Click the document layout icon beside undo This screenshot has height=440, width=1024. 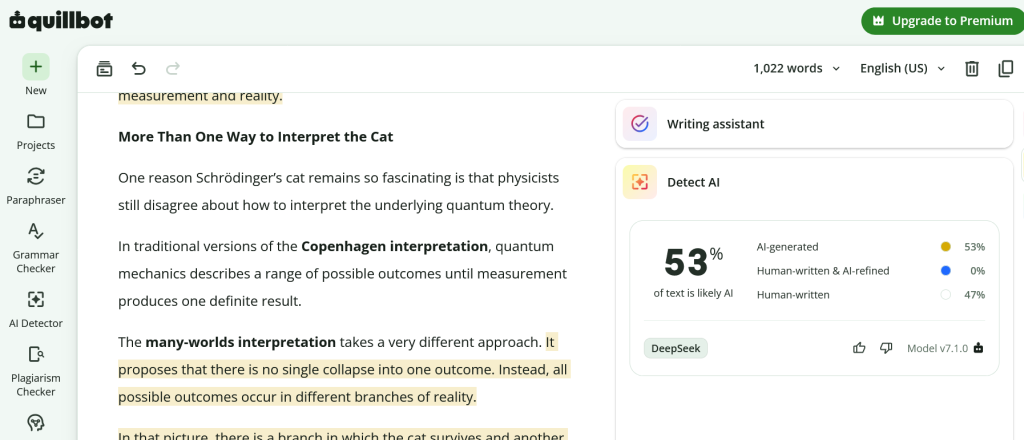click(x=104, y=68)
